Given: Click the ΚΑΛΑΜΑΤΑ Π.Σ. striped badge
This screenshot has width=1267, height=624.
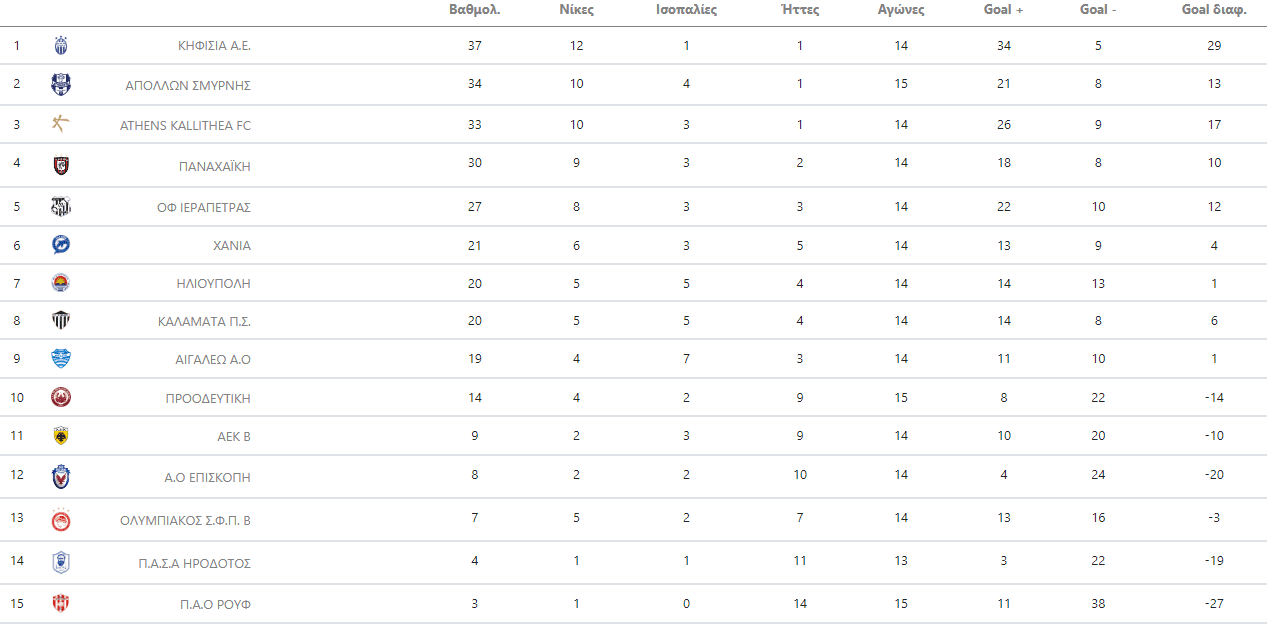Looking at the screenshot, I should (x=61, y=320).
